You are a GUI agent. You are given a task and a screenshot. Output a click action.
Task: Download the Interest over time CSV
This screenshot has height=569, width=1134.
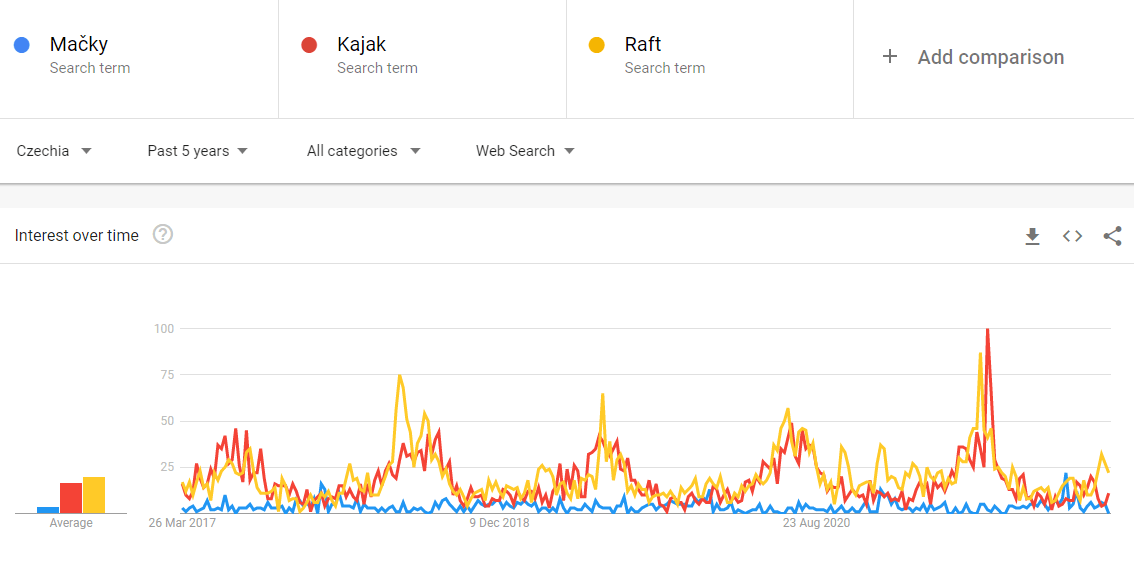(1032, 236)
